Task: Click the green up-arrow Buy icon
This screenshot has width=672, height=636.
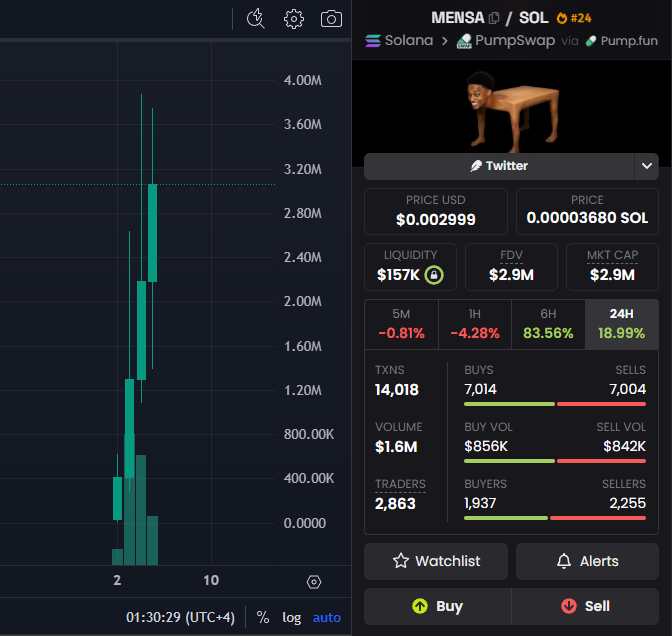Action: click(420, 606)
